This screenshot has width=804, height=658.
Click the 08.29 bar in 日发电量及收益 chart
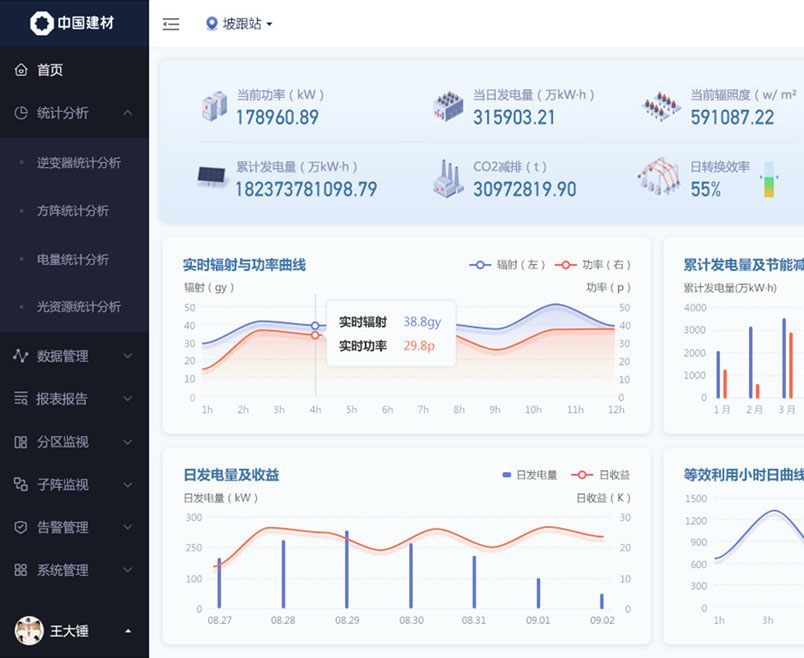347,570
